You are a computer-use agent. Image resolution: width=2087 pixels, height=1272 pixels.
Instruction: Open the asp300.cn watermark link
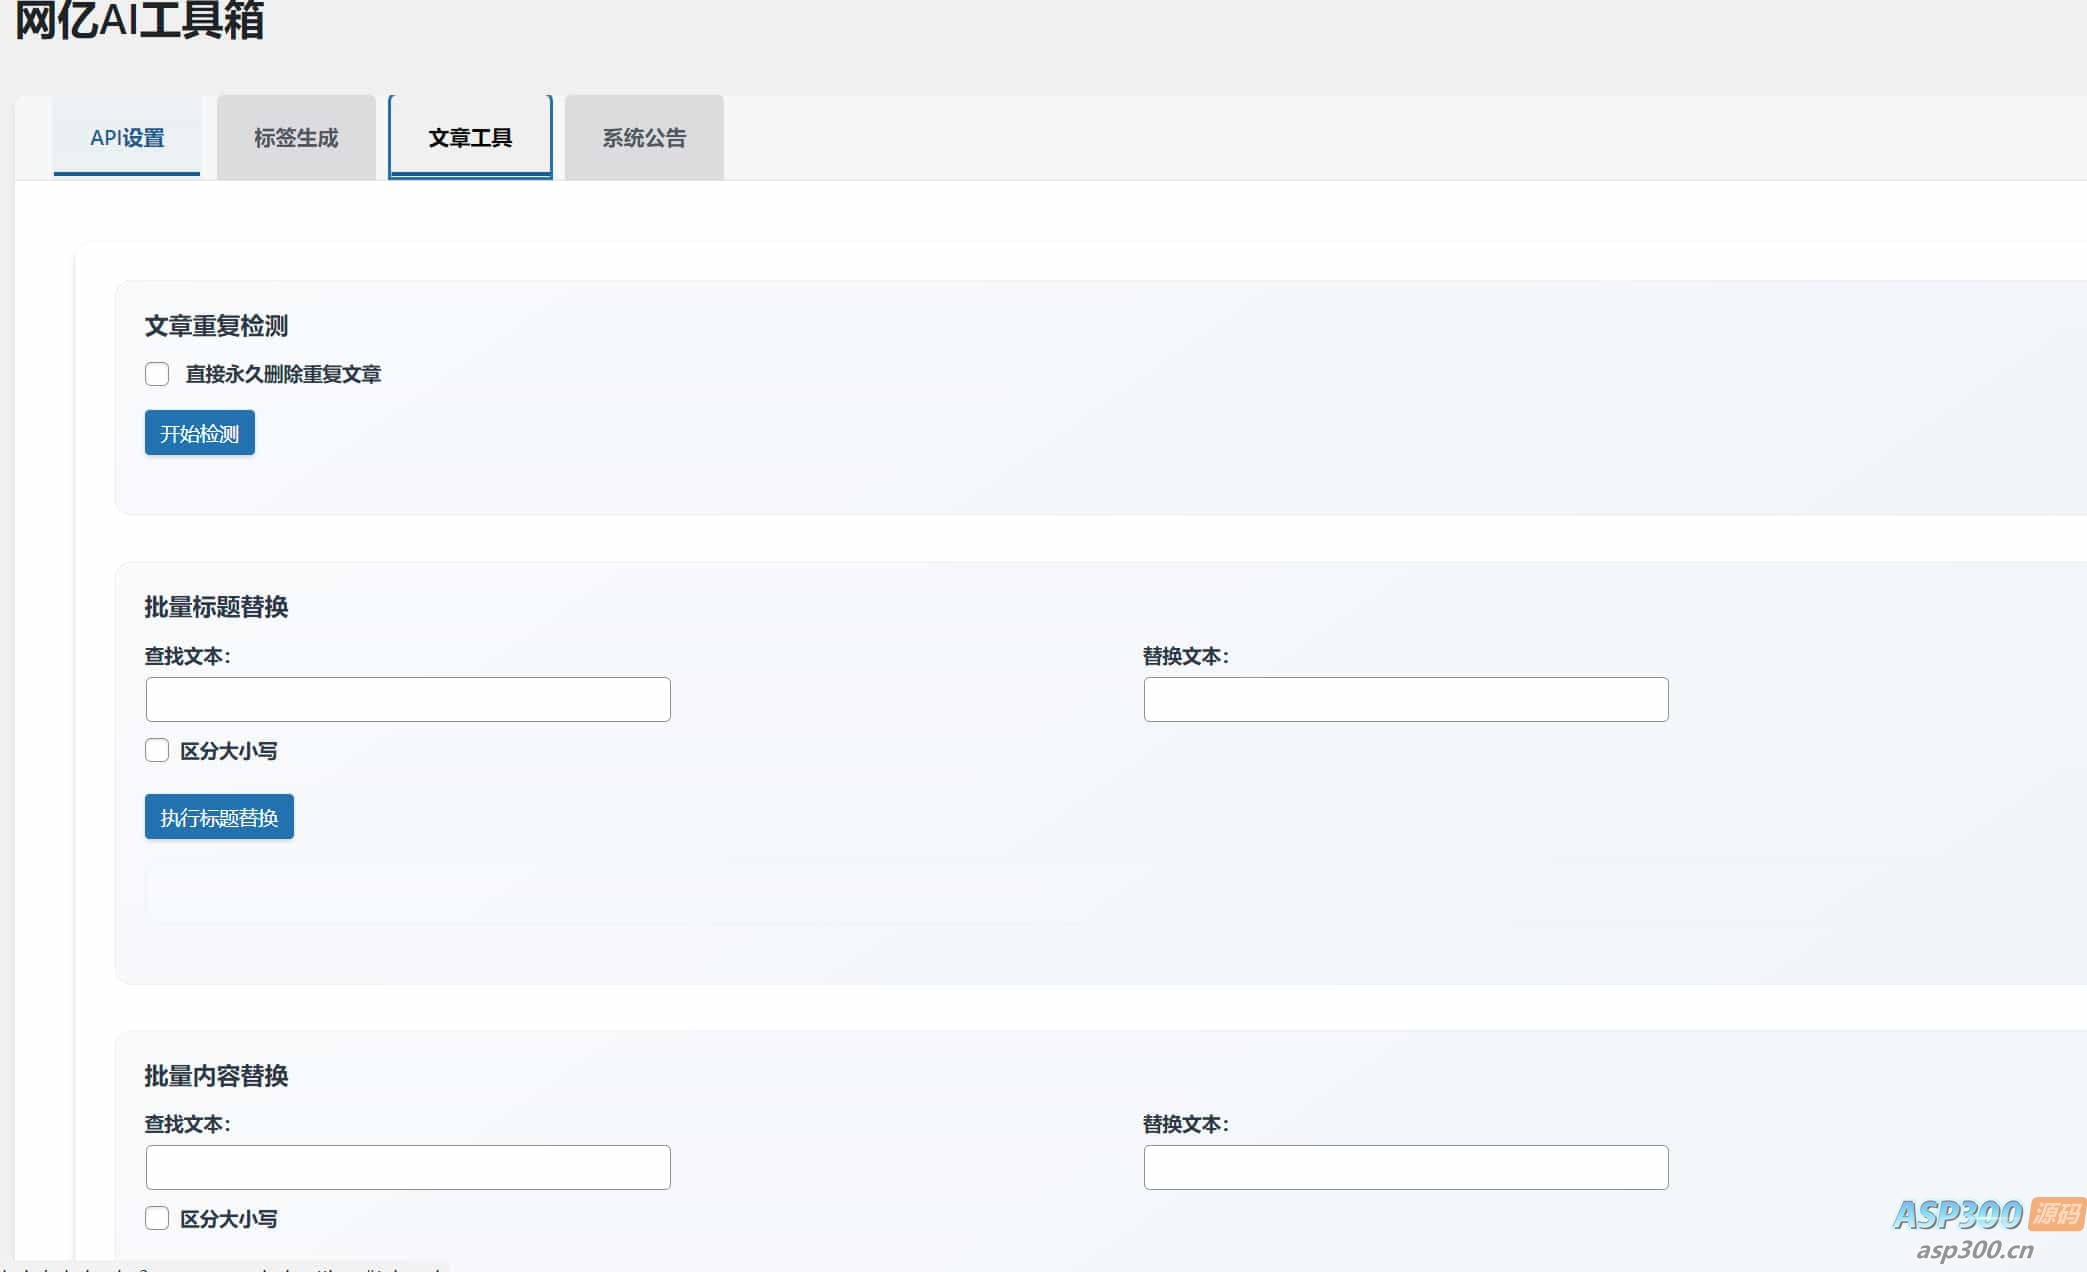tap(1974, 1250)
